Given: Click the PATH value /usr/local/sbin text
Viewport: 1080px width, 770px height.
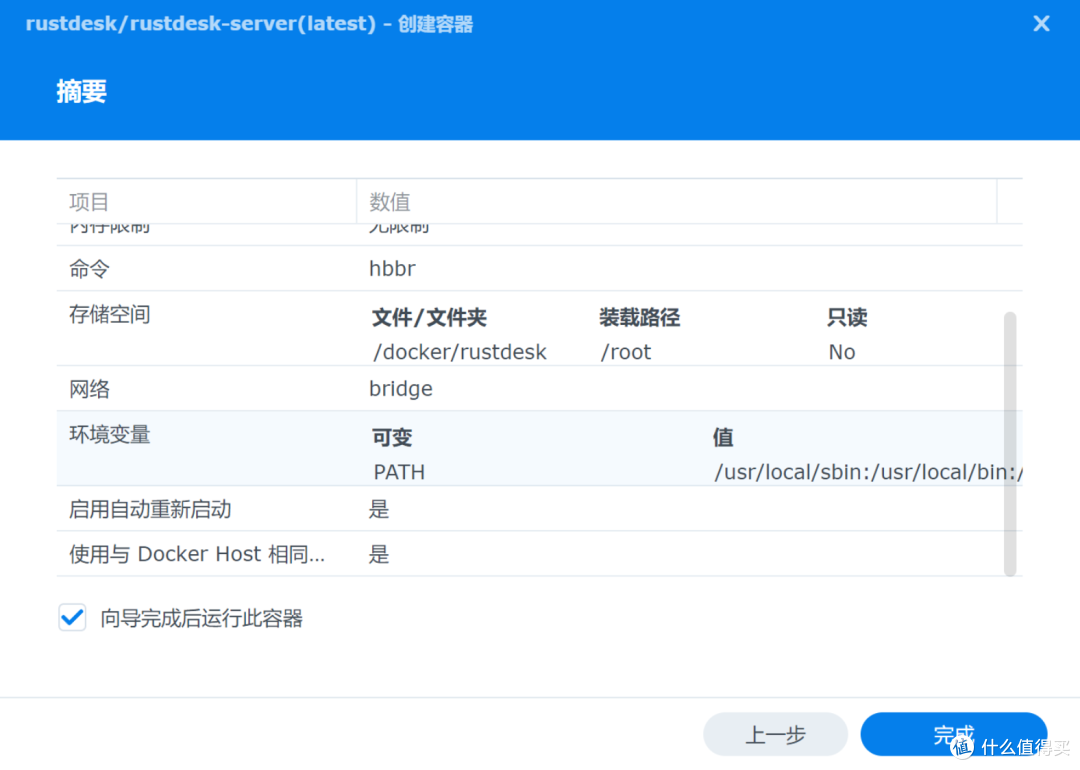Looking at the screenshot, I should point(865,471).
